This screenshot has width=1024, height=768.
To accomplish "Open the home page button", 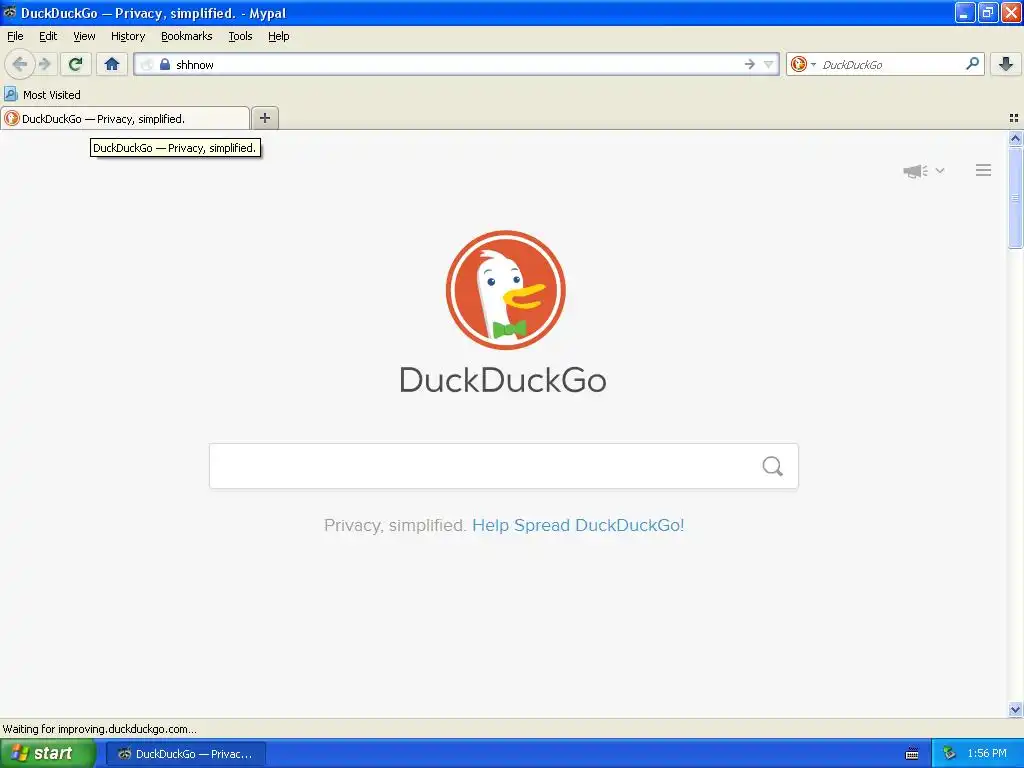I will pos(112,64).
